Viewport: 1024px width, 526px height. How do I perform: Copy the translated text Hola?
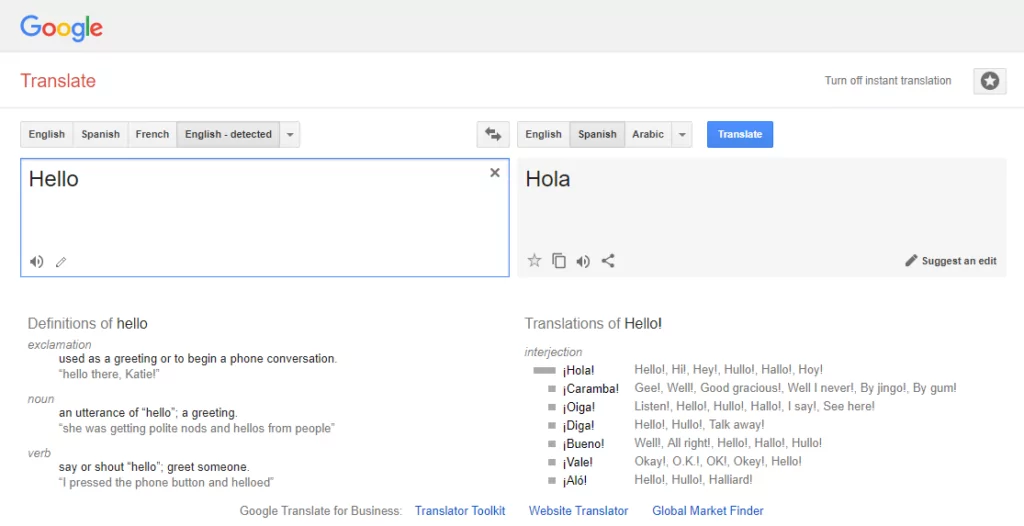(x=559, y=261)
